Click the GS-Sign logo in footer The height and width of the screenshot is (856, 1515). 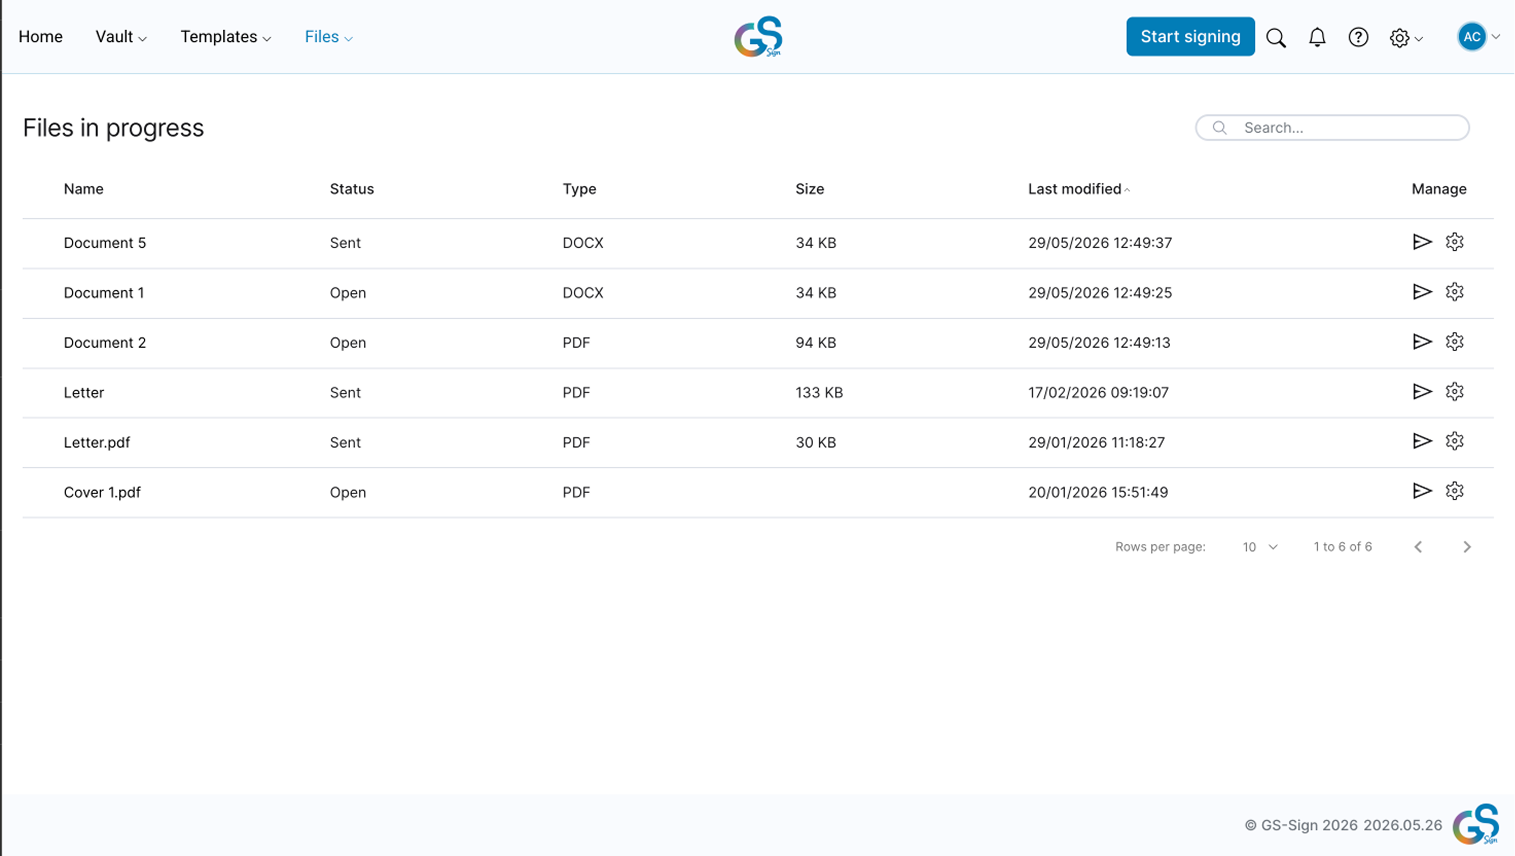click(x=1476, y=825)
